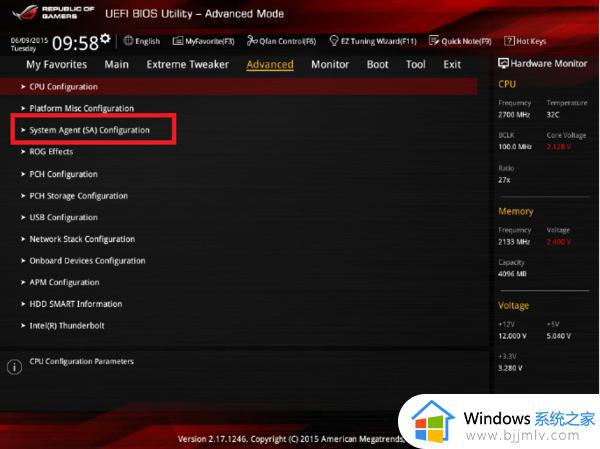
Task: Select the Exit tab
Action: coord(452,64)
